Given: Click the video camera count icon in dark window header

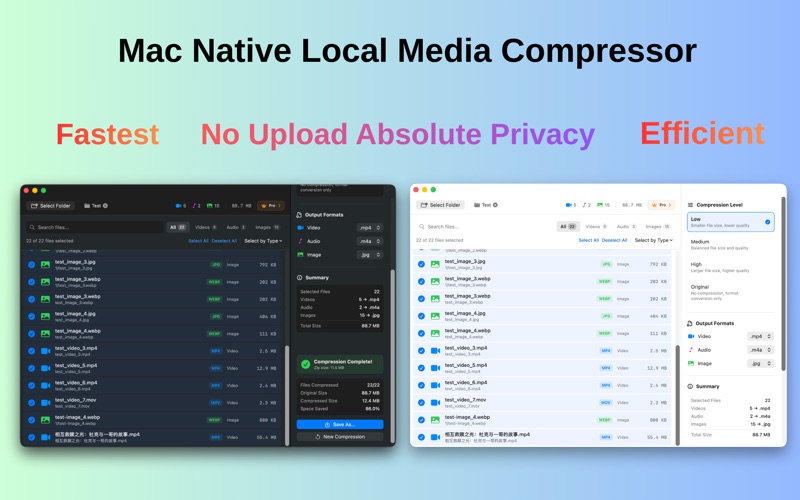Looking at the screenshot, I should point(178,205).
